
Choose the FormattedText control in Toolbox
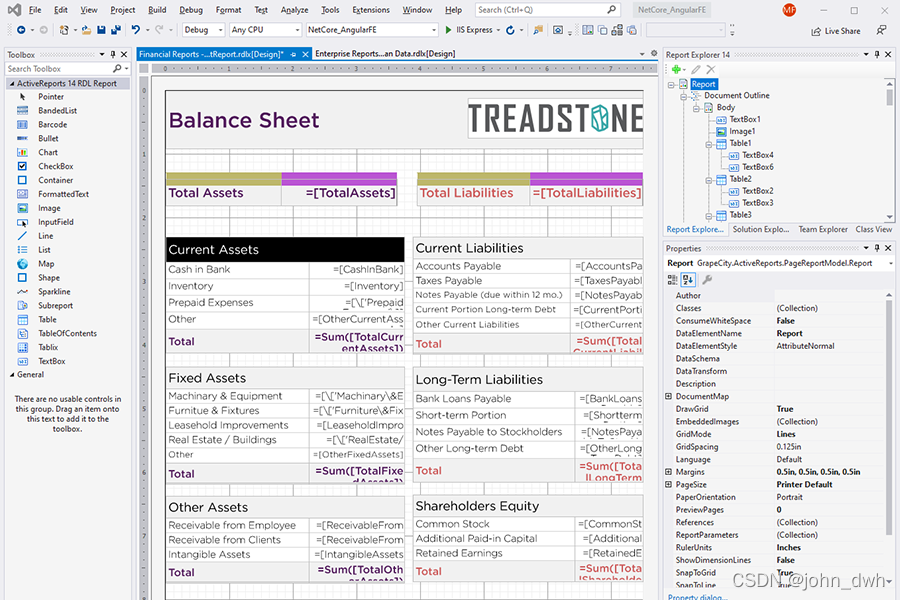63,194
